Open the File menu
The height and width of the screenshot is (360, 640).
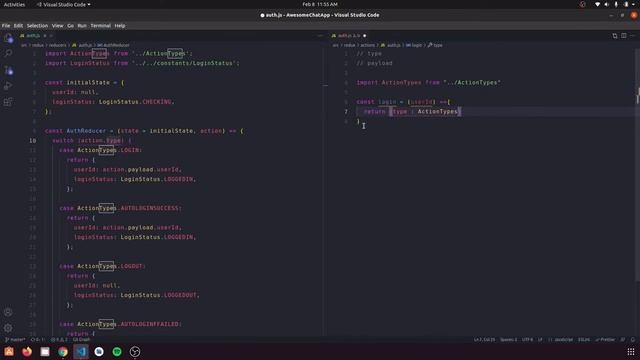6,26
